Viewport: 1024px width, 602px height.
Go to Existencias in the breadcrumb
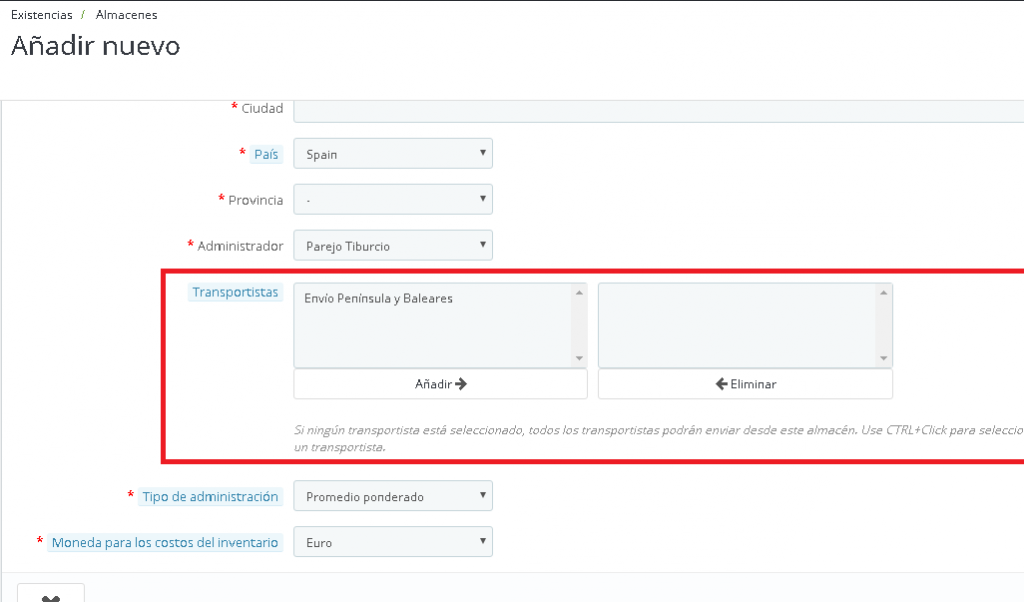coord(41,15)
